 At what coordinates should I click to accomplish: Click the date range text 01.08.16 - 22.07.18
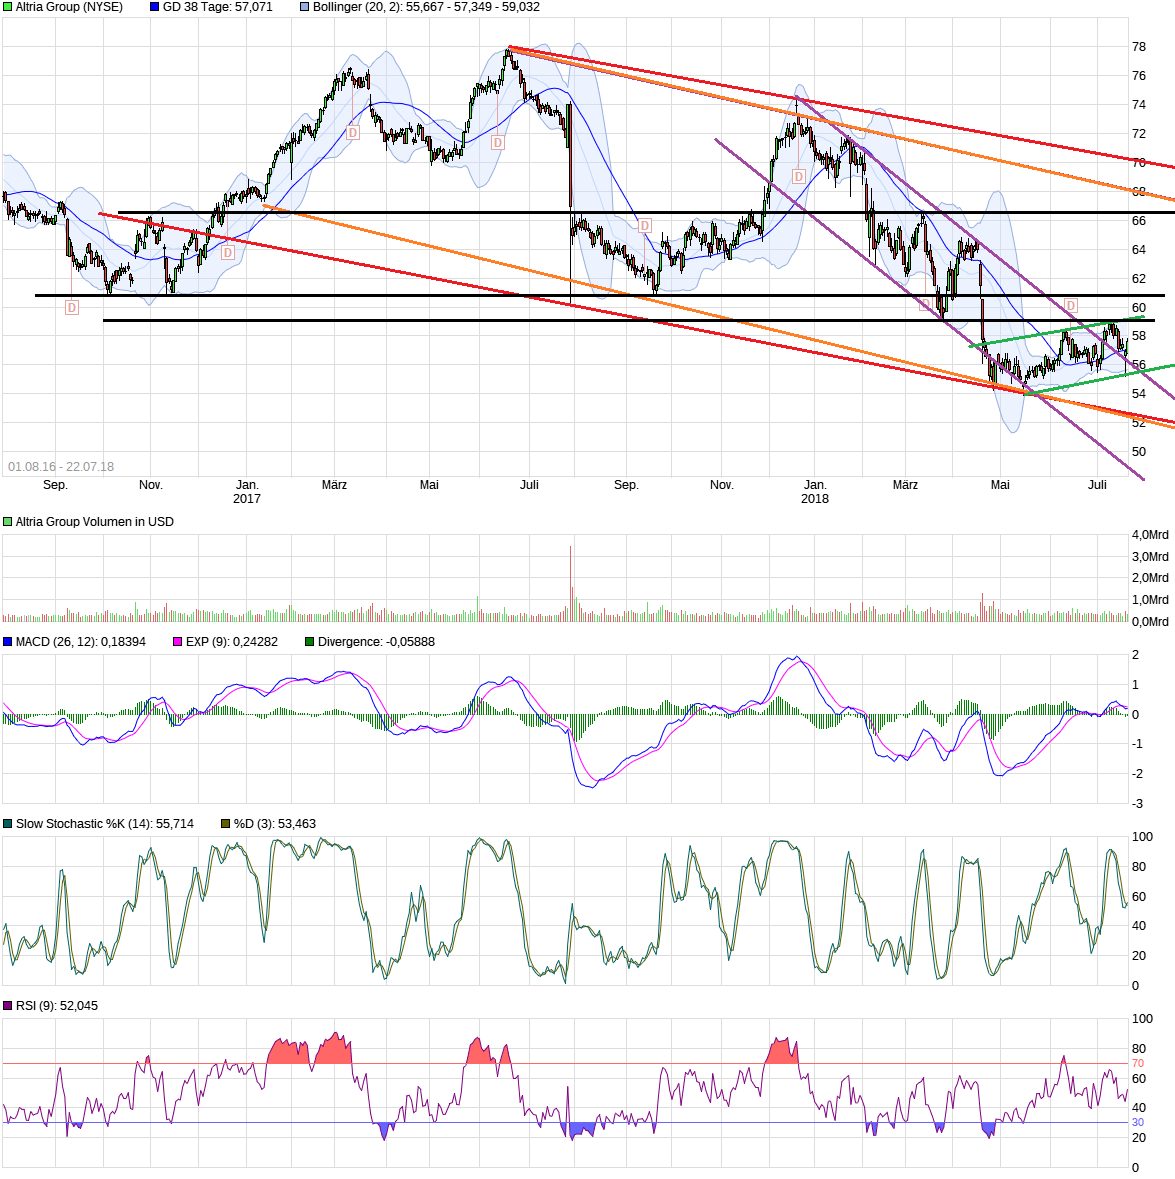pos(61,465)
